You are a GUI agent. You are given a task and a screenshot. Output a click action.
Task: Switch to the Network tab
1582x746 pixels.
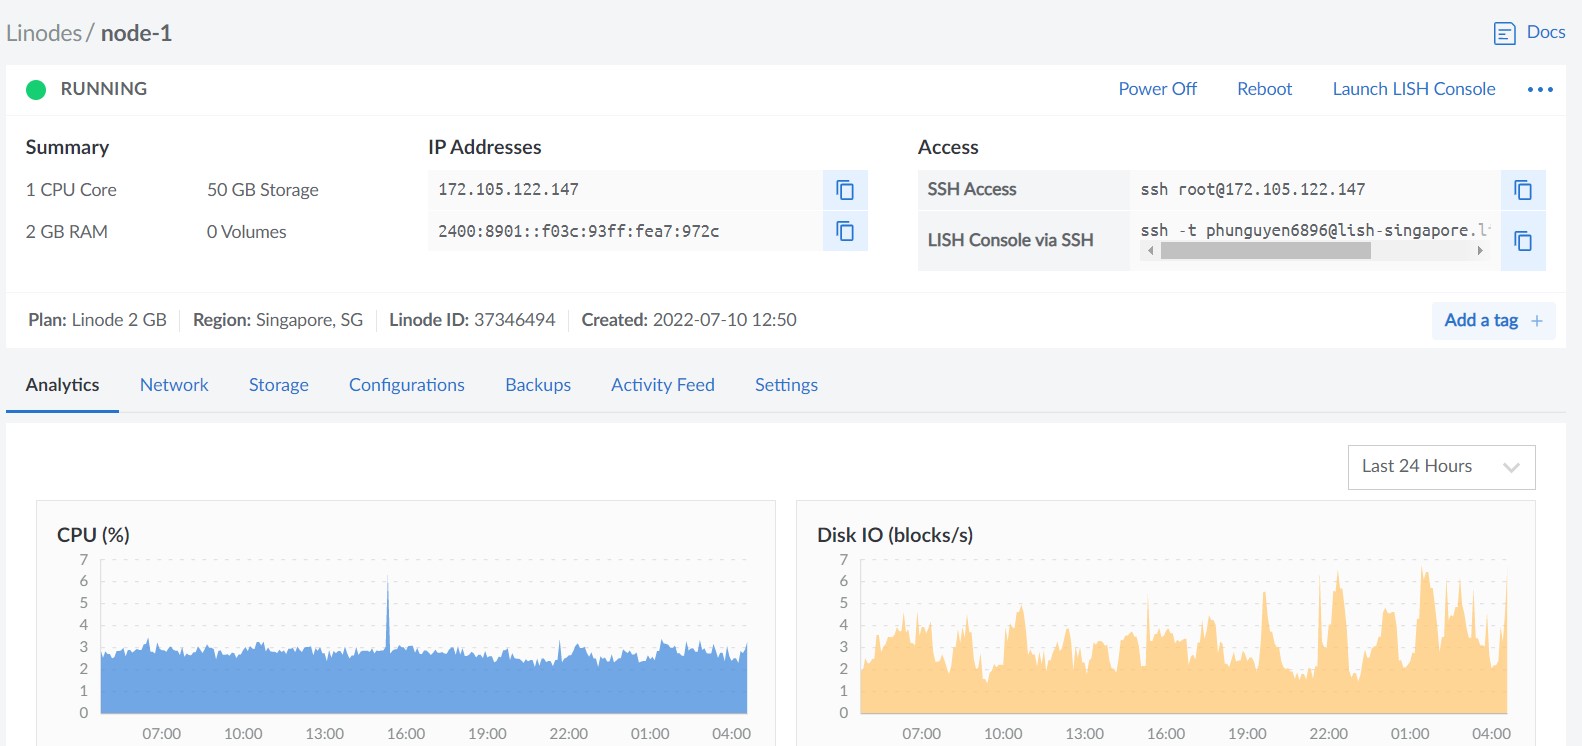[174, 385]
